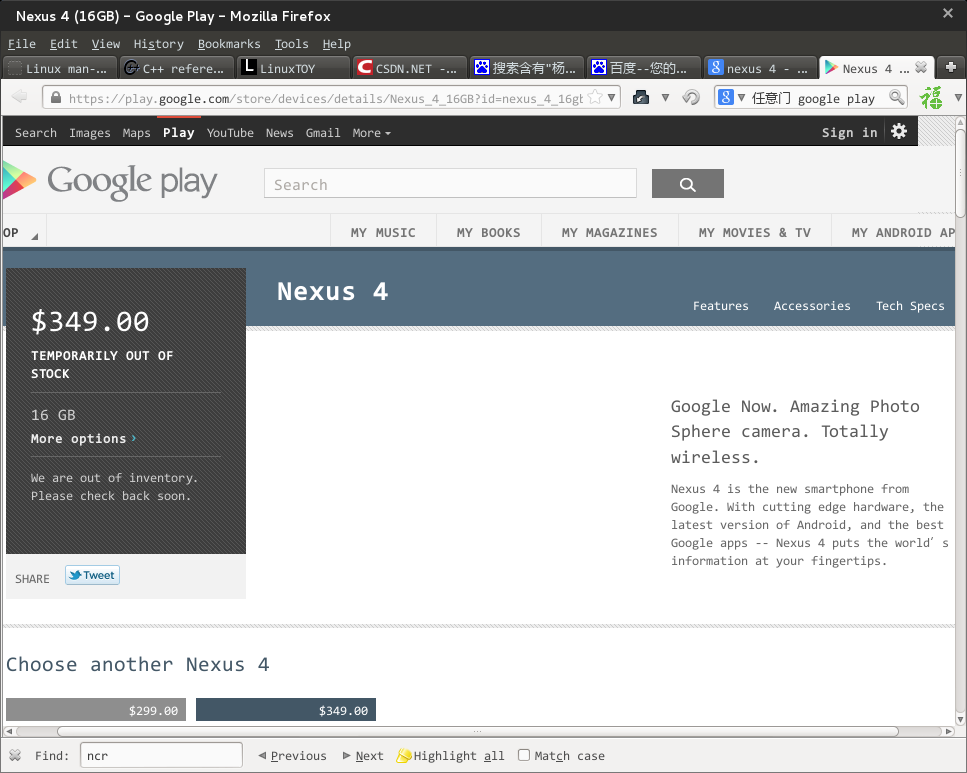Switch to the Linux man tab

point(60,68)
